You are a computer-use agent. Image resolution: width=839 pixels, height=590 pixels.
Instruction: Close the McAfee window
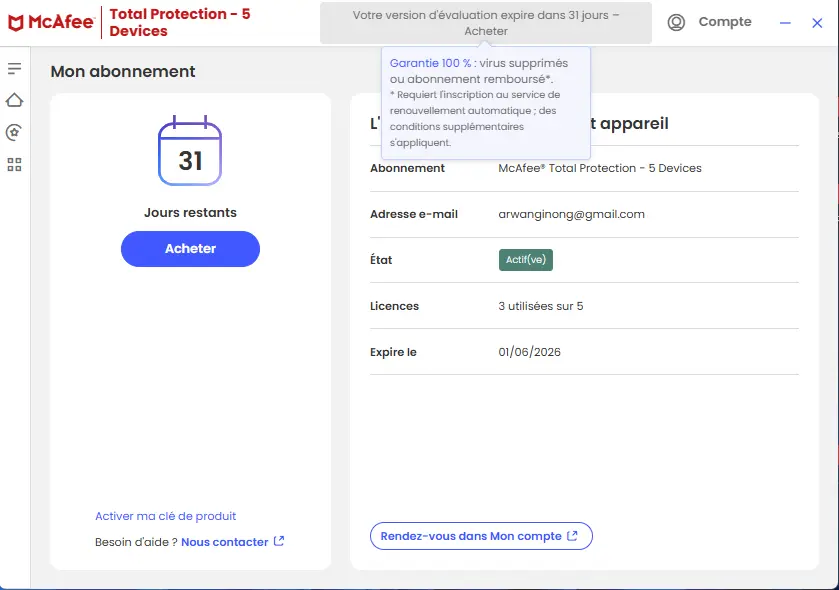coord(817,23)
